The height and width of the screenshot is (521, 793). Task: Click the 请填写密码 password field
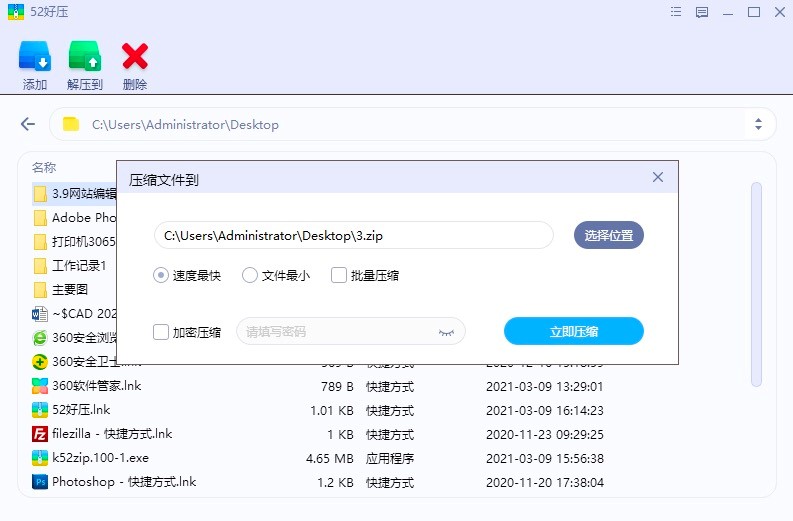pyautogui.click(x=350, y=331)
